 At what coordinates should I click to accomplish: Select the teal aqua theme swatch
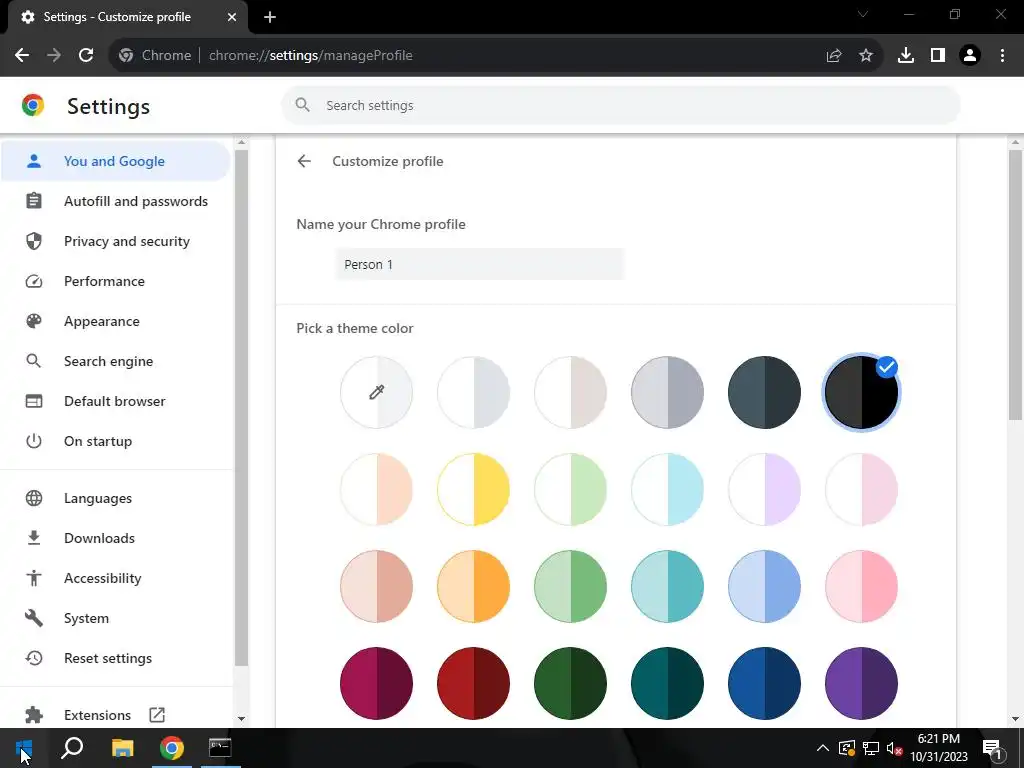pos(667,586)
